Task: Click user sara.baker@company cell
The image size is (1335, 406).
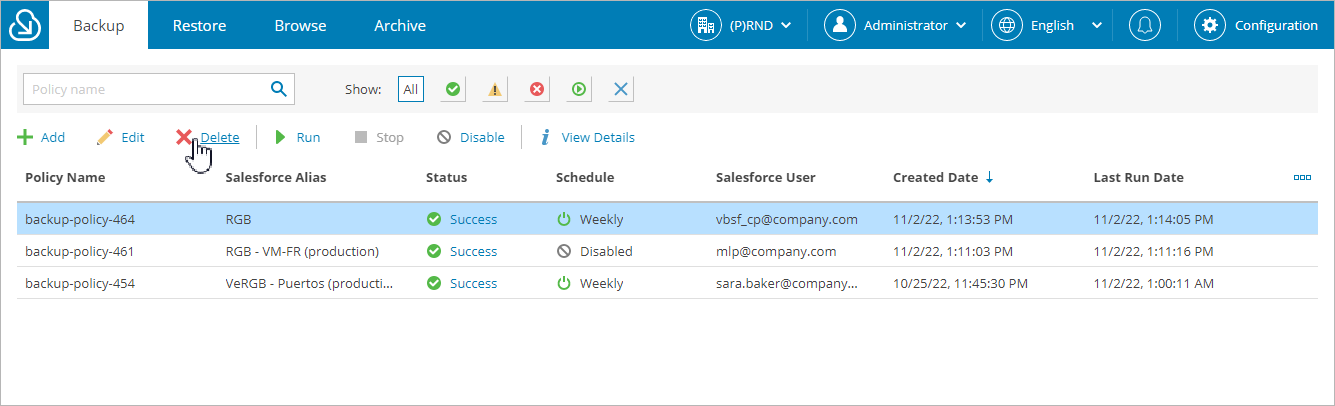Action: click(787, 283)
